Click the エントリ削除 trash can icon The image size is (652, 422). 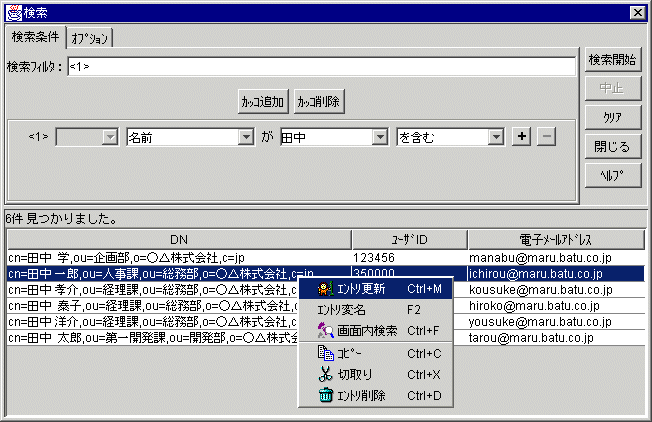(x=326, y=395)
